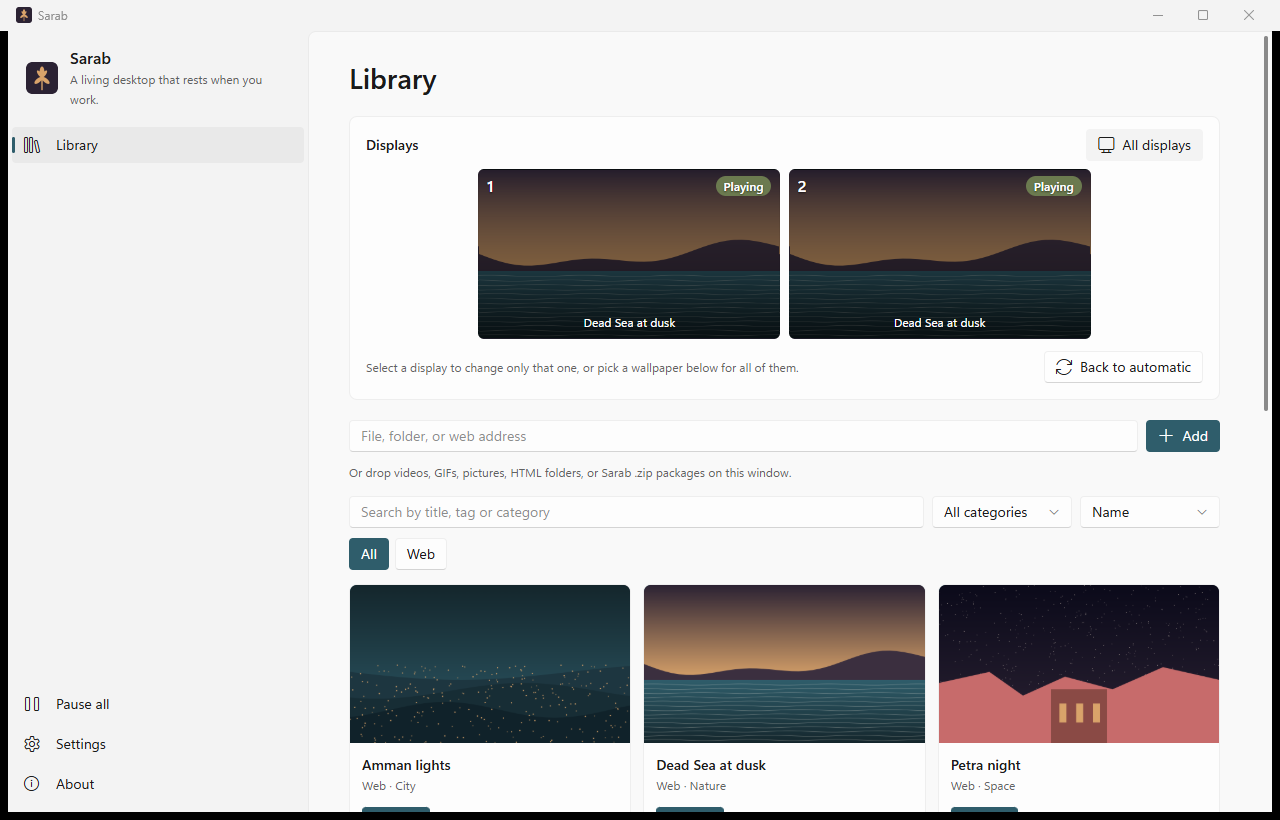Open the About page label
This screenshot has height=820, width=1280.
click(75, 784)
